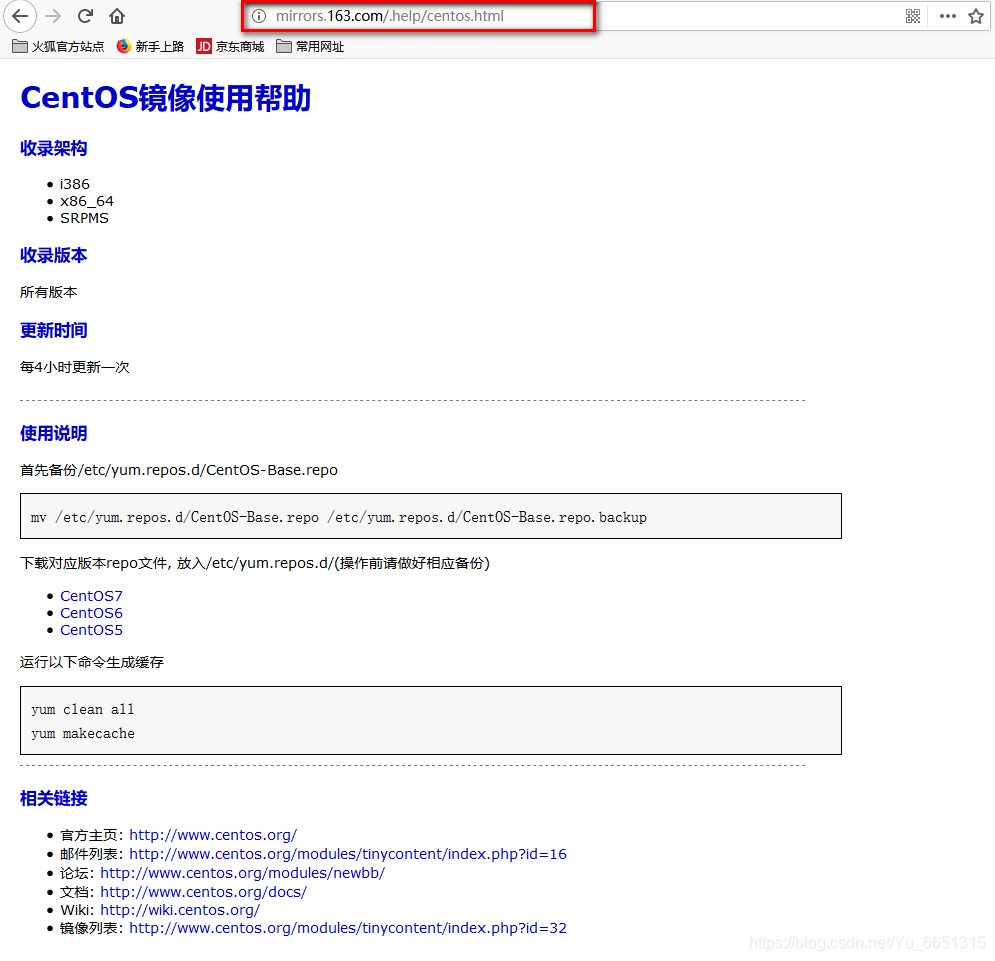Click the Forward arrow button
The image size is (995, 961).
(53, 16)
